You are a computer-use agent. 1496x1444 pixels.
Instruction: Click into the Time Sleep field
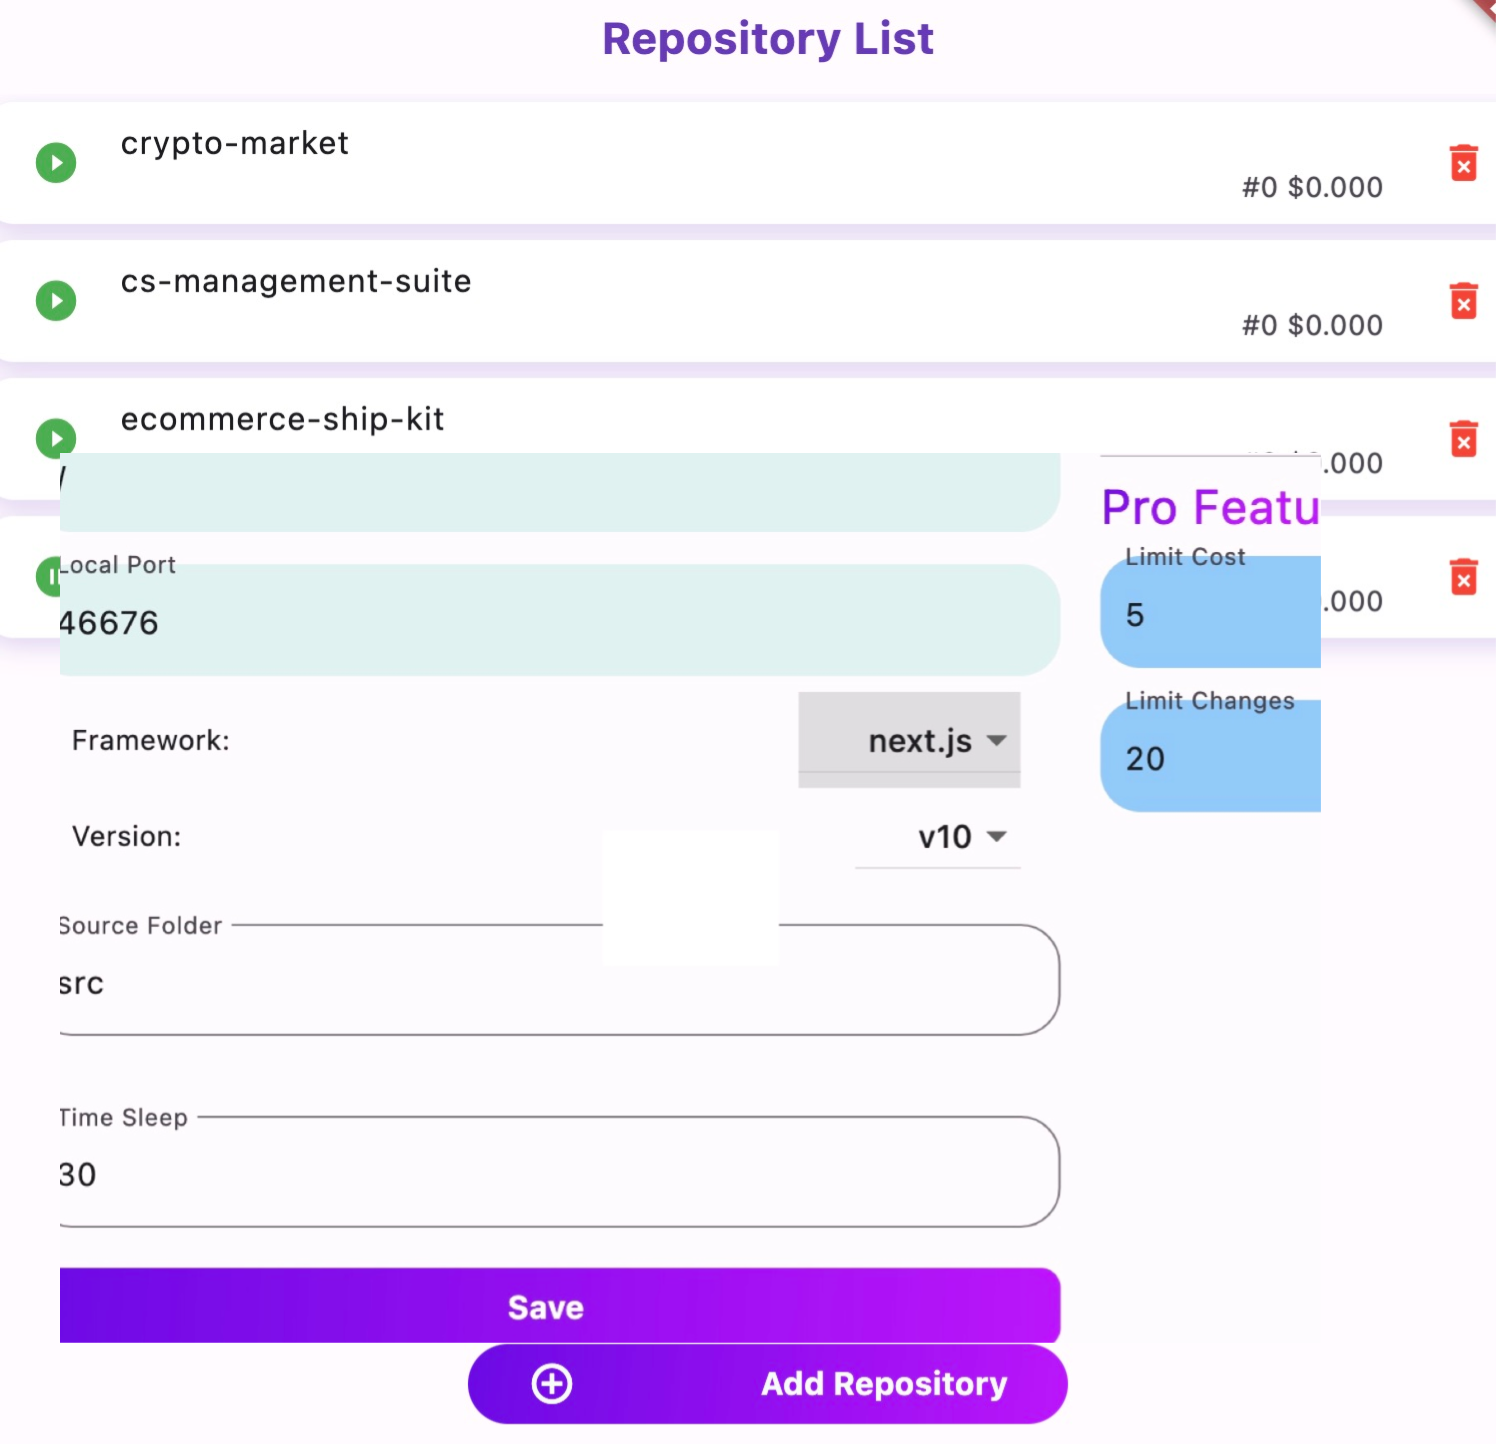pyautogui.click(x=558, y=1175)
